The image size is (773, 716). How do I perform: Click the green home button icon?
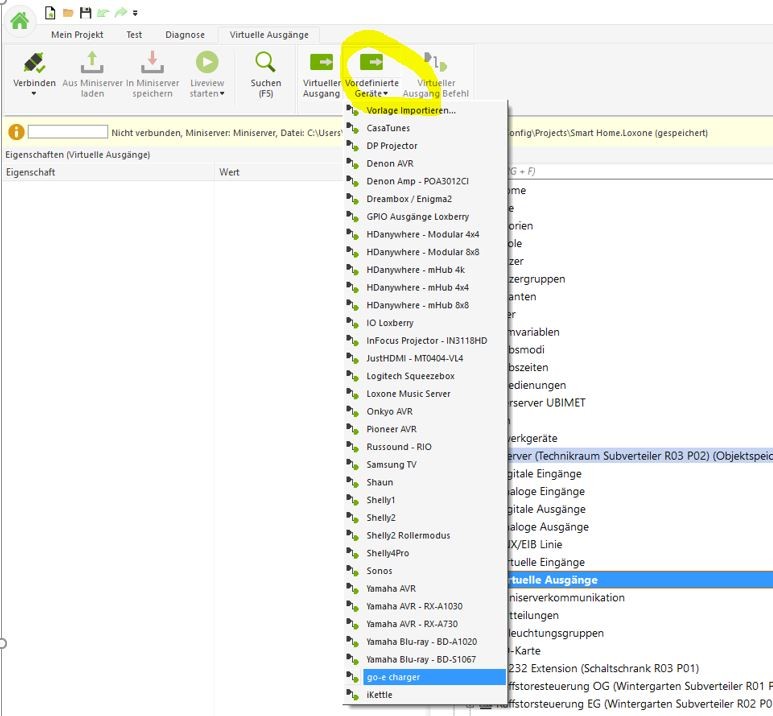[x=19, y=19]
